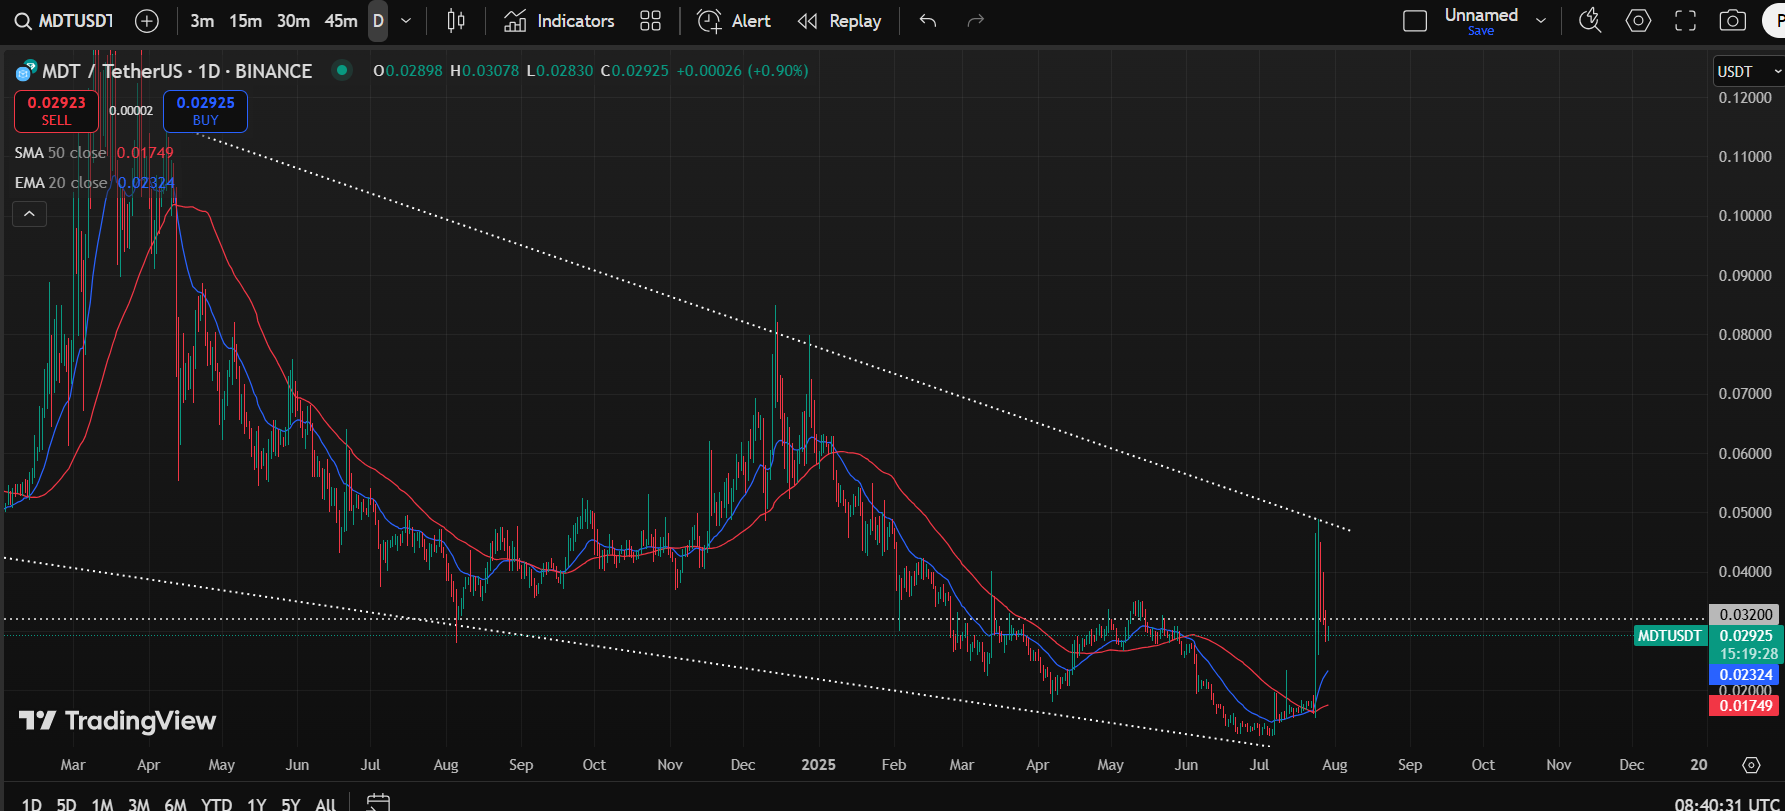This screenshot has height=811, width=1785.
Task: Select the 1M date range
Action: (x=102, y=804)
